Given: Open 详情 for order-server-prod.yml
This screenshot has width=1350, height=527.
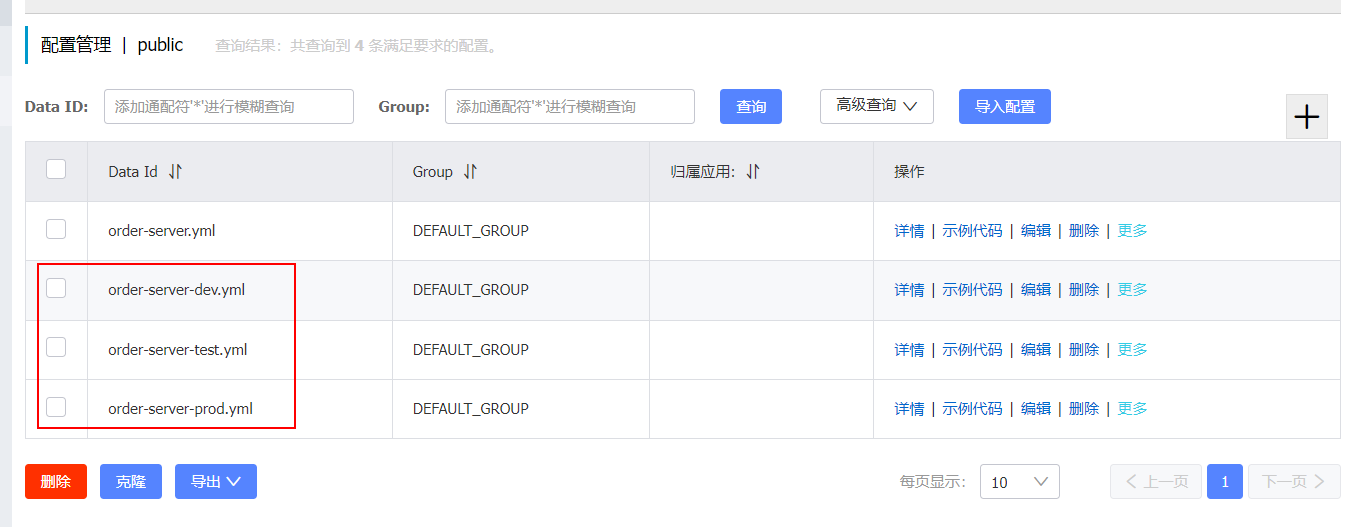Looking at the screenshot, I should coord(908,408).
